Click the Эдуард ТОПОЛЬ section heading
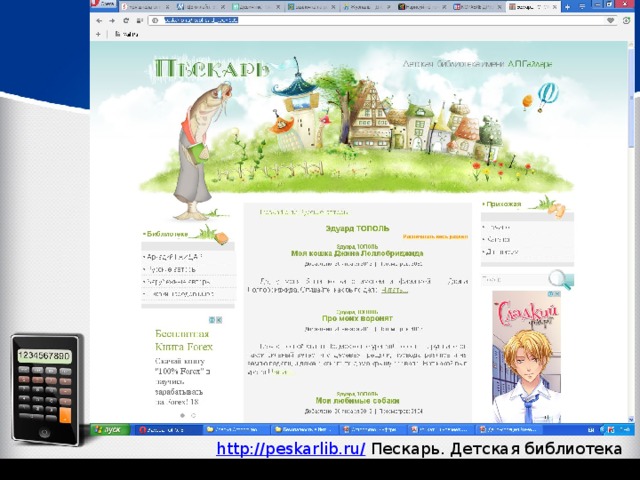Screen dimensions: 640x480 (357, 228)
